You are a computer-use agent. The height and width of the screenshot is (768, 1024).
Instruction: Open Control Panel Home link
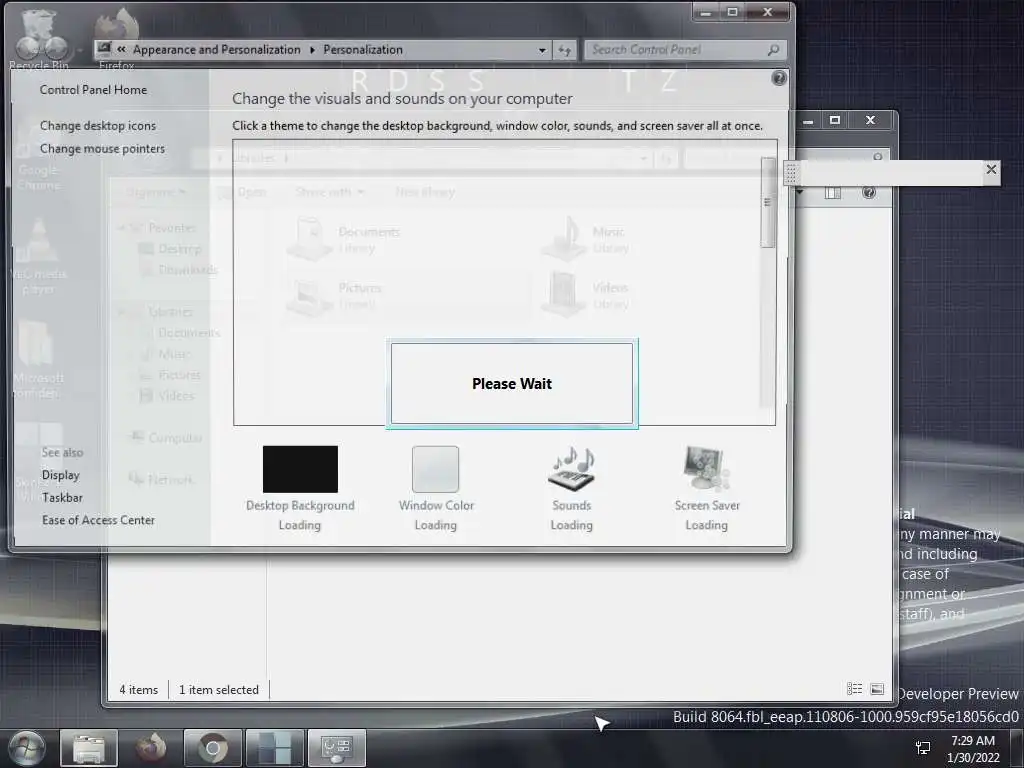click(x=93, y=89)
